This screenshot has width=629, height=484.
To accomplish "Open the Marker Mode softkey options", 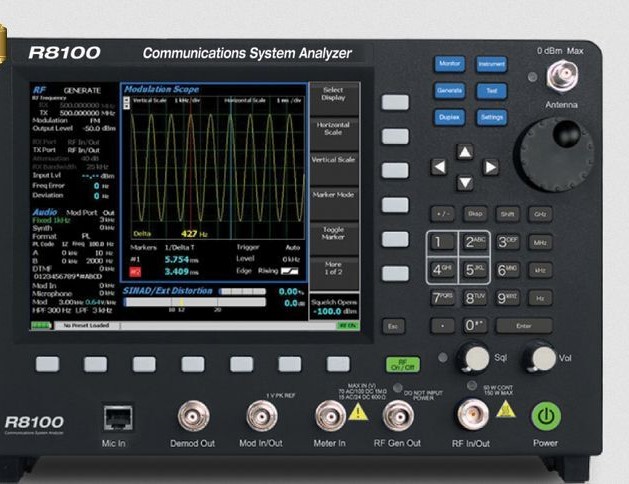I will click(x=333, y=195).
